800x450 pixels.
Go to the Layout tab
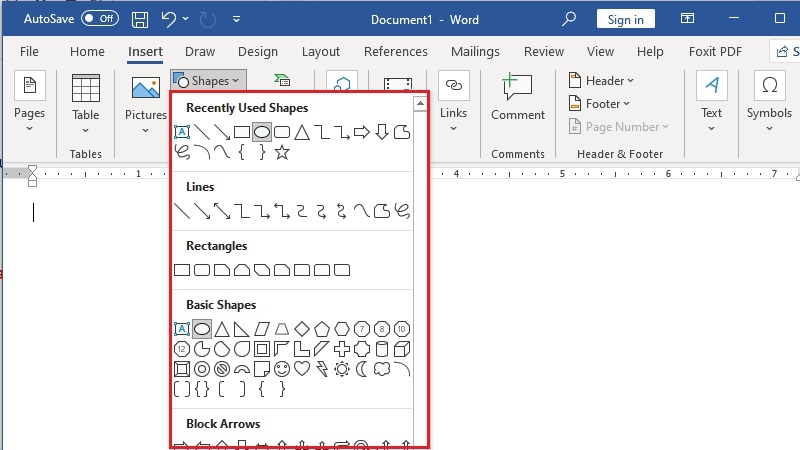tap(320, 52)
